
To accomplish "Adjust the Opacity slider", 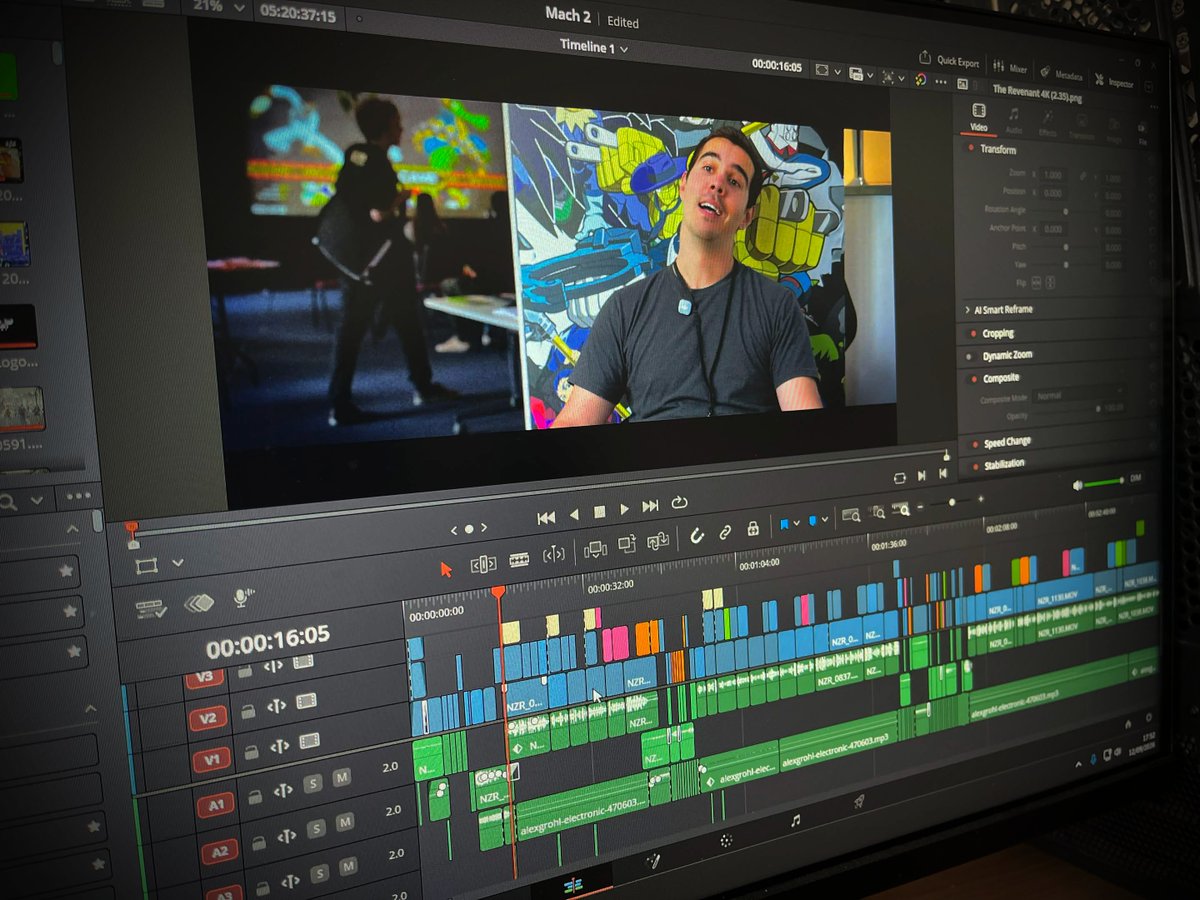I will coord(1098,409).
